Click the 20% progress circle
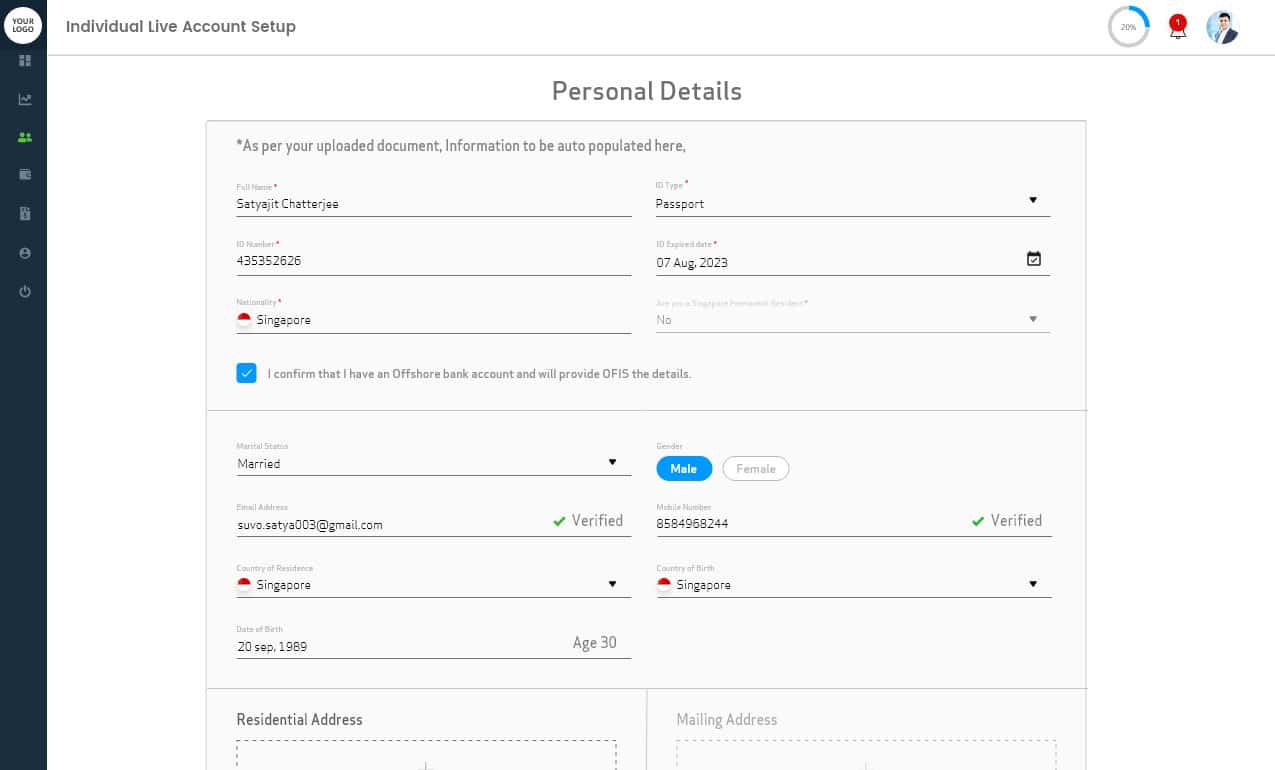The height and width of the screenshot is (770, 1275). click(1128, 27)
